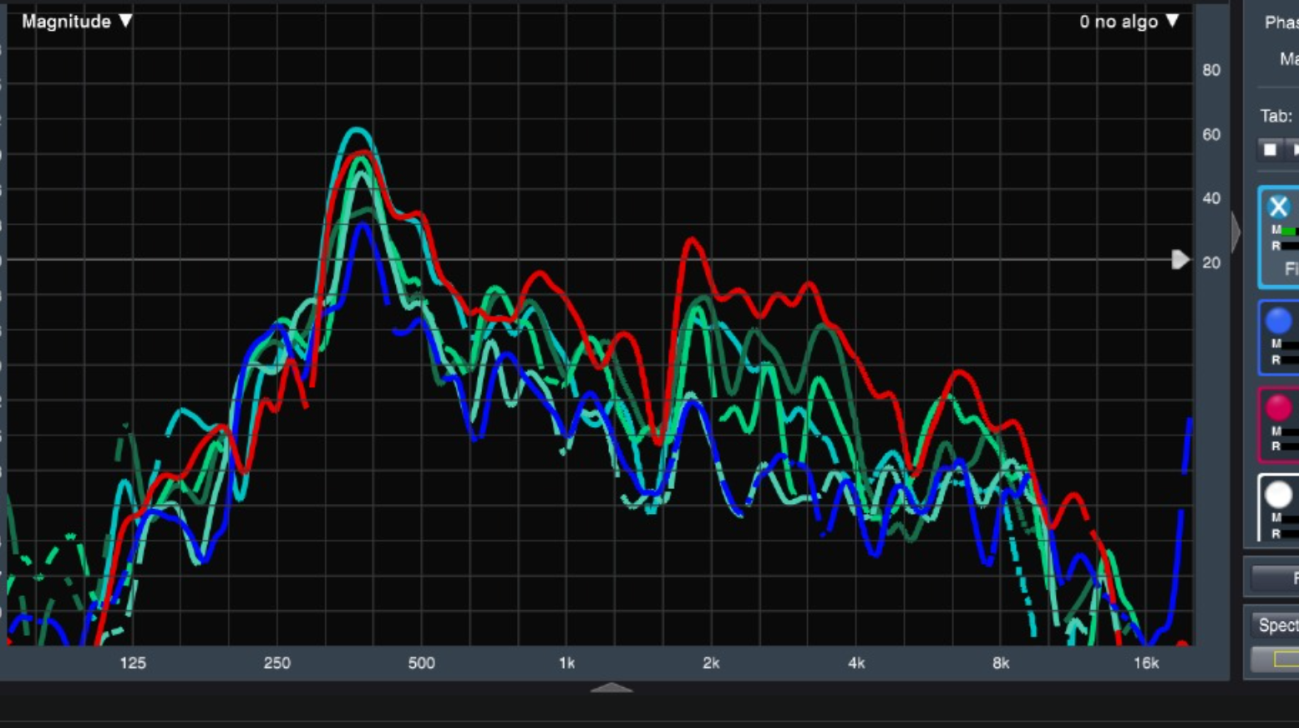Click the 80 dB magnitude scale label
This screenshot has height=728, width=1299.
click(1211, 70)
